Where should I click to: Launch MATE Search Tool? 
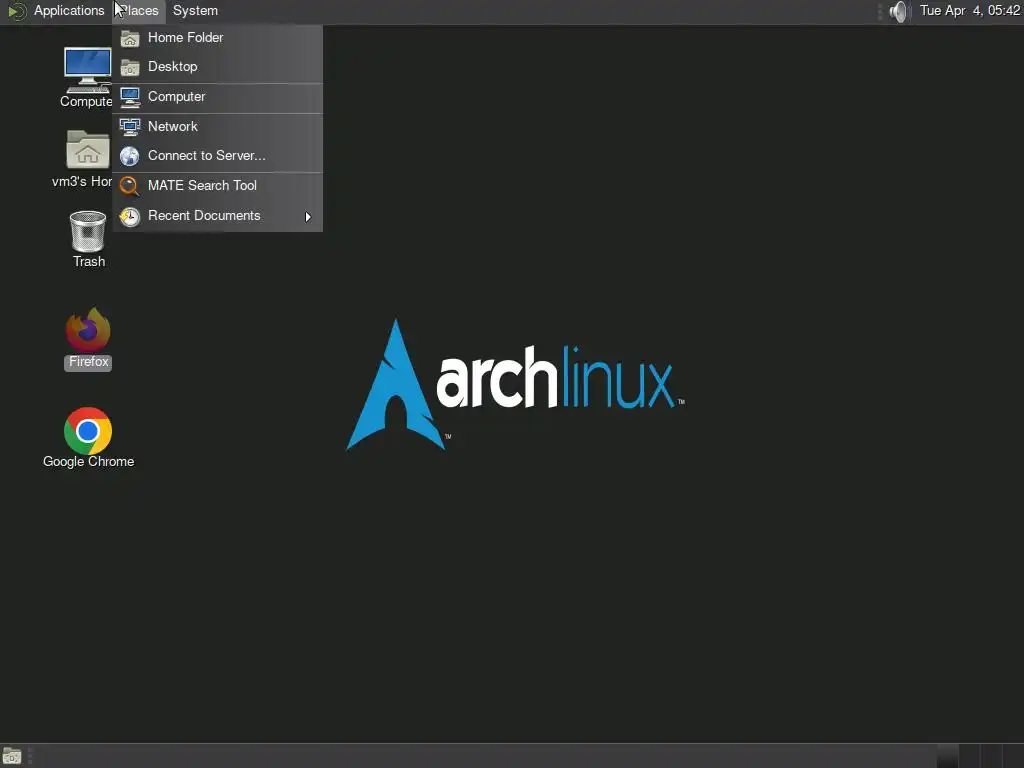(217, 186)
